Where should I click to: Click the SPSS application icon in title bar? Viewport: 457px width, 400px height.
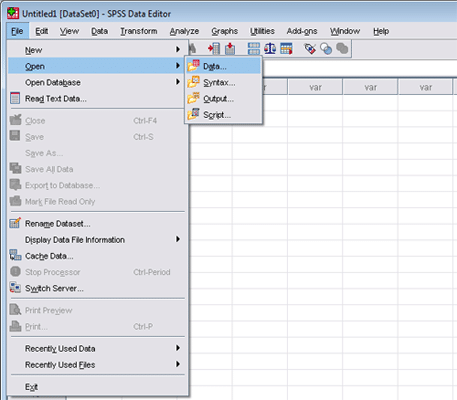point(13,13)
